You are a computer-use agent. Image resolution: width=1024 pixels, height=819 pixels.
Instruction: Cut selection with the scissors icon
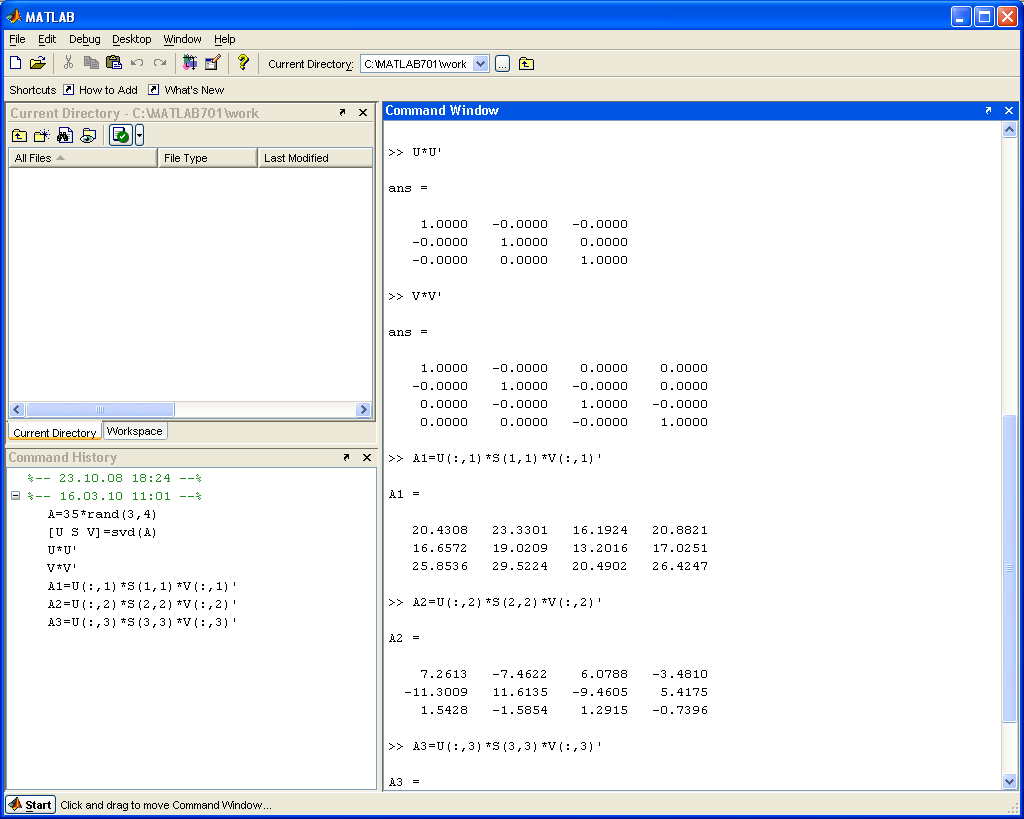(68, 63)
